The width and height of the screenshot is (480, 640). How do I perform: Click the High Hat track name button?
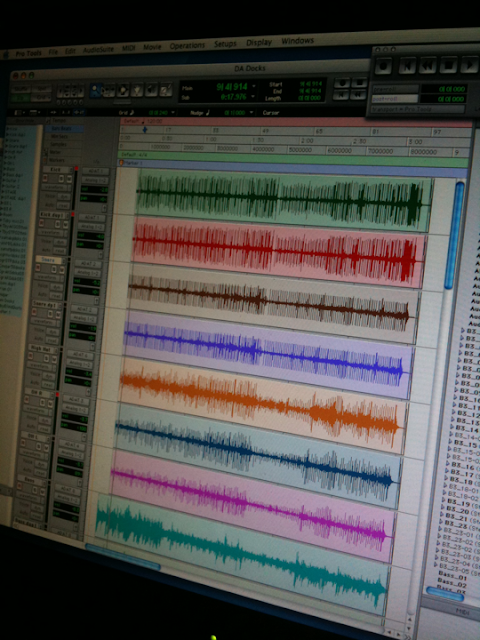tap(41, 349)
